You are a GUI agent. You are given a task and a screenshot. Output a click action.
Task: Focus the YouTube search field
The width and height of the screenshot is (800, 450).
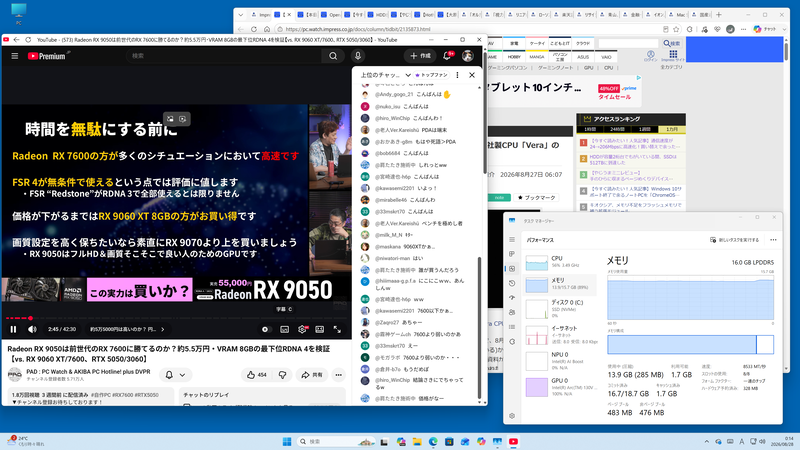(224, 56)
